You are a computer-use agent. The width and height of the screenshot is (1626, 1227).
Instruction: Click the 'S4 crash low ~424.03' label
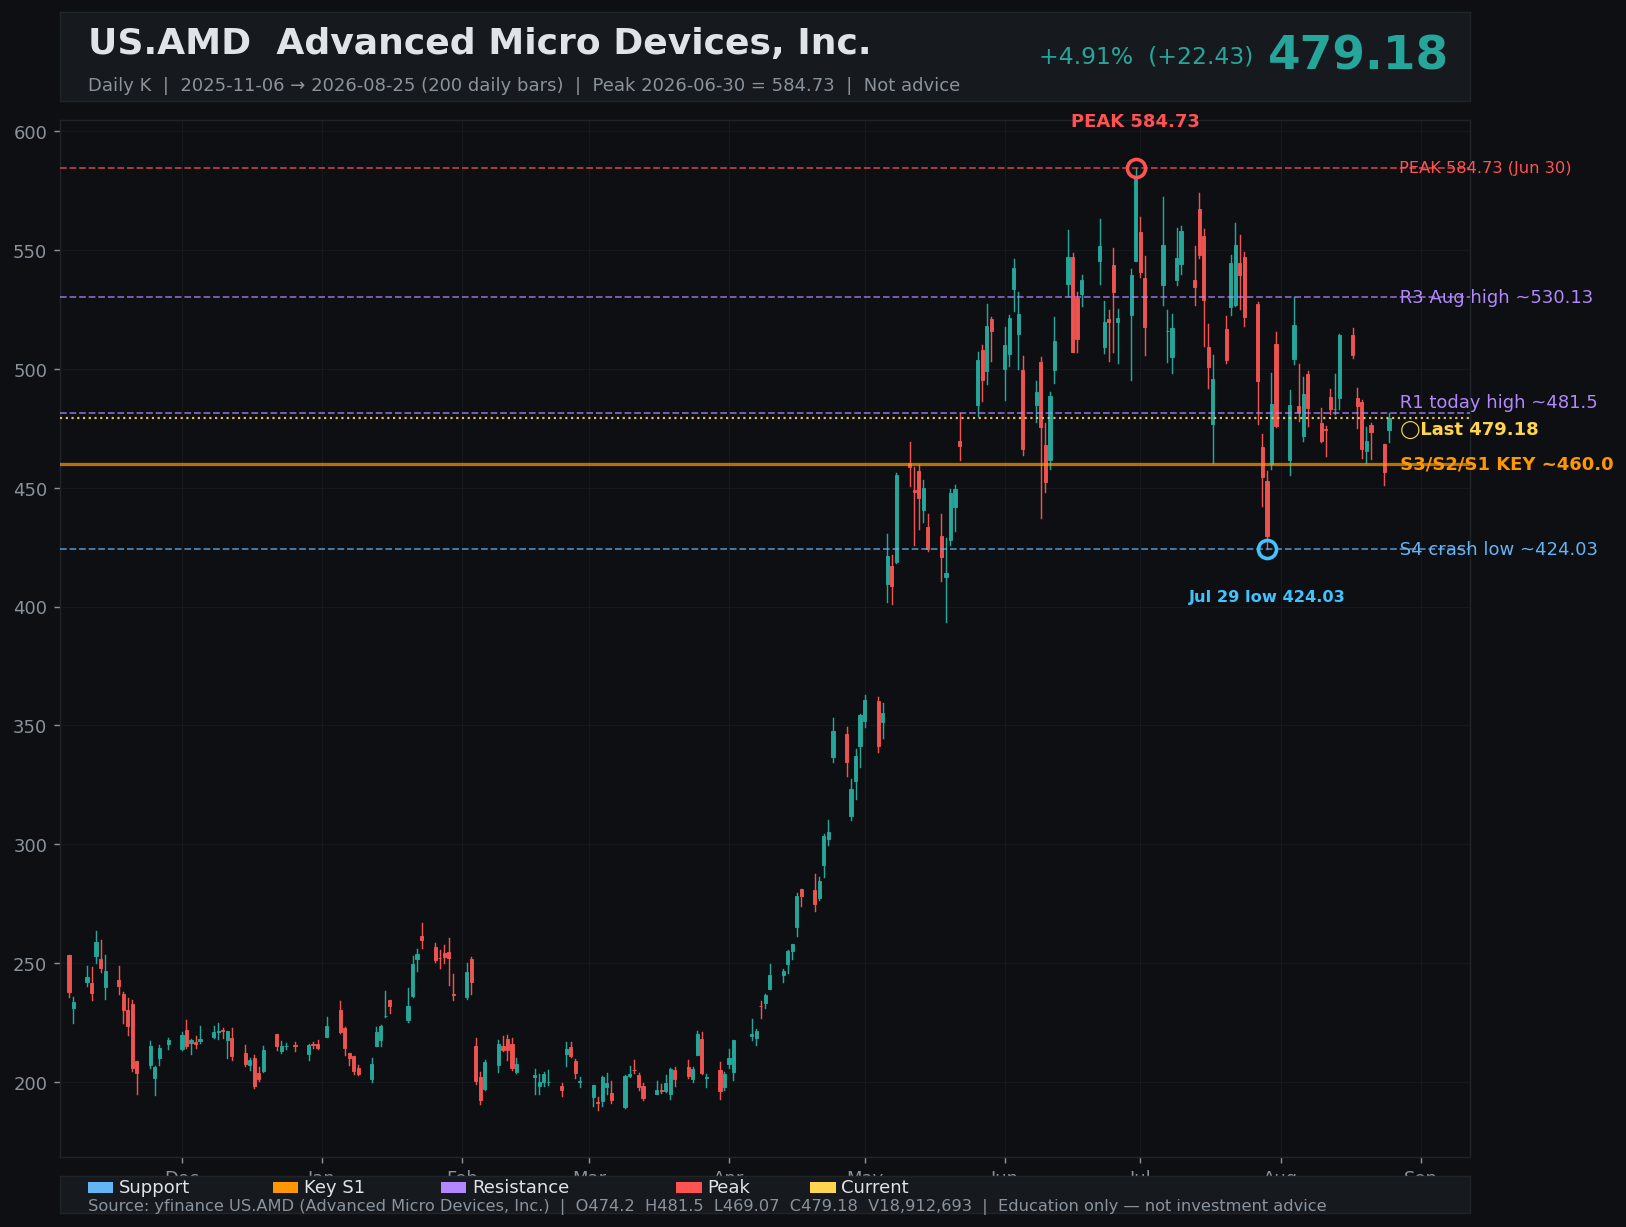pyautogui.click(x=1498, y=549)
